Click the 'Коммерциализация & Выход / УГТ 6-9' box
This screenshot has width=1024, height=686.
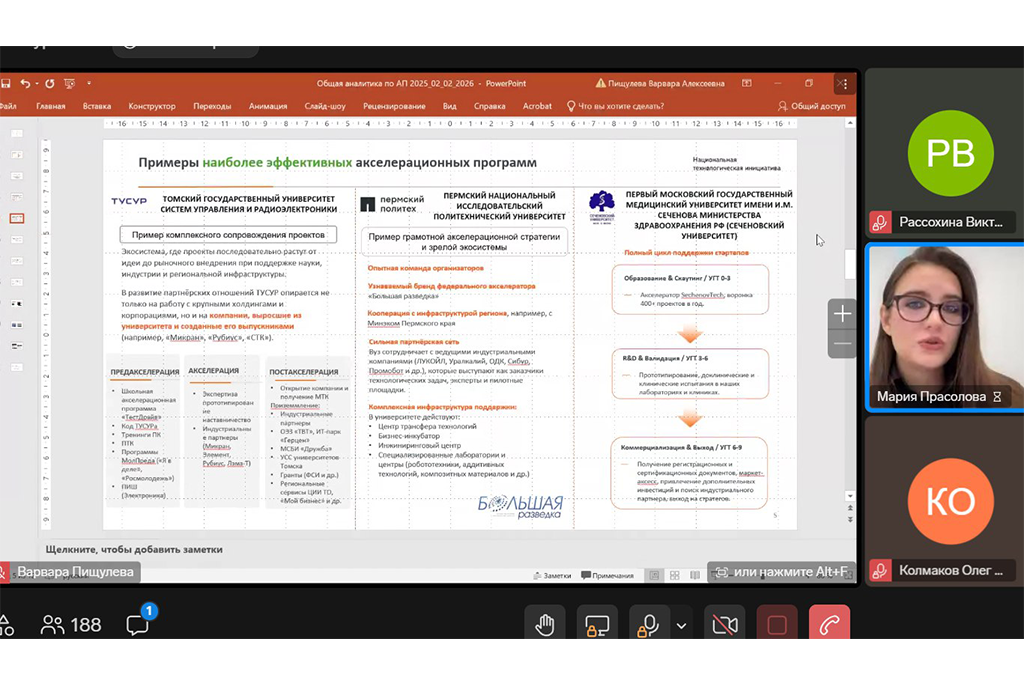pos(689,473)
